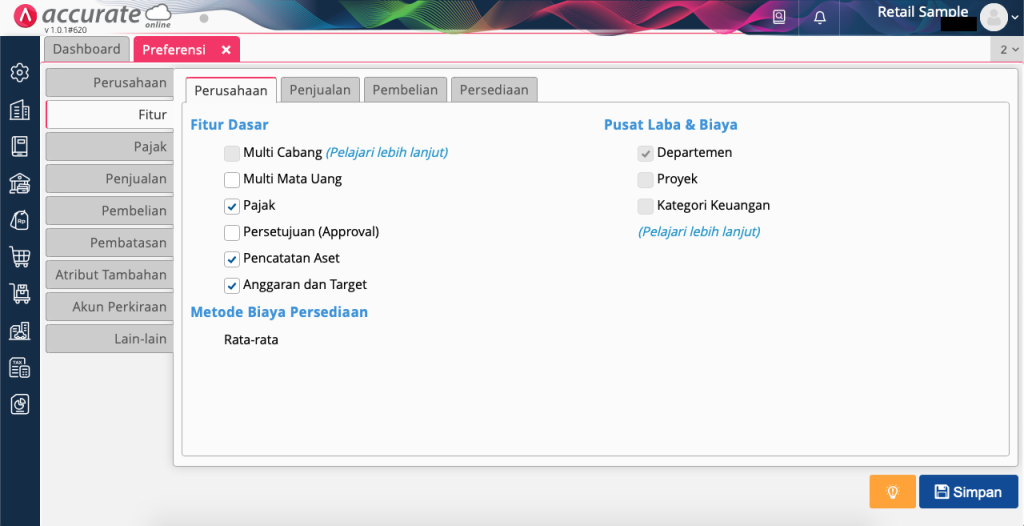
Task: Click the book search icon in the header
Action: click(780, 17)
